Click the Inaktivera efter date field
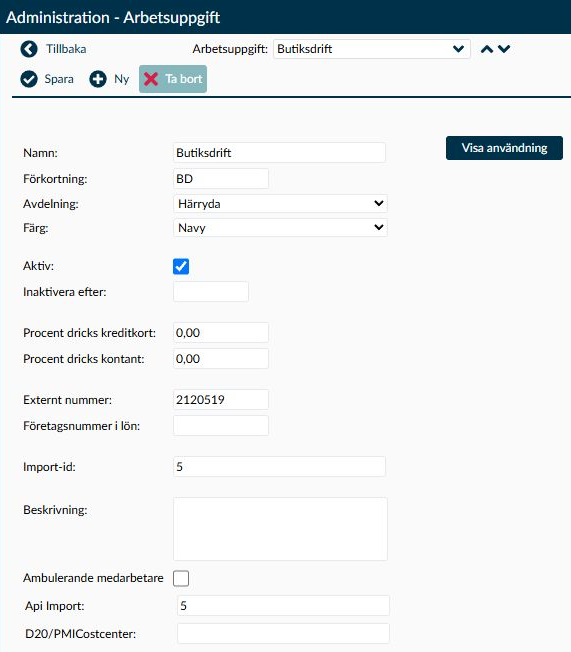 coord(211,292)
